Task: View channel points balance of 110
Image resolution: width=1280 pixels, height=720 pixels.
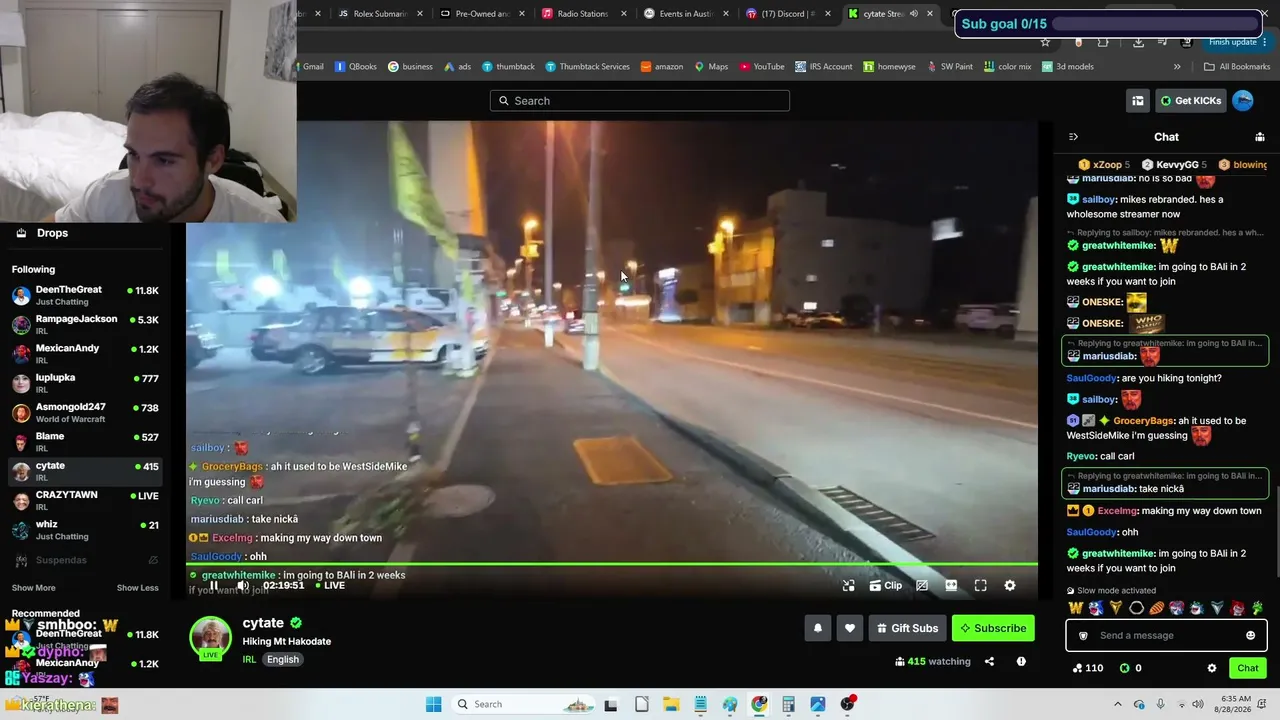Action: (1087, 668)
